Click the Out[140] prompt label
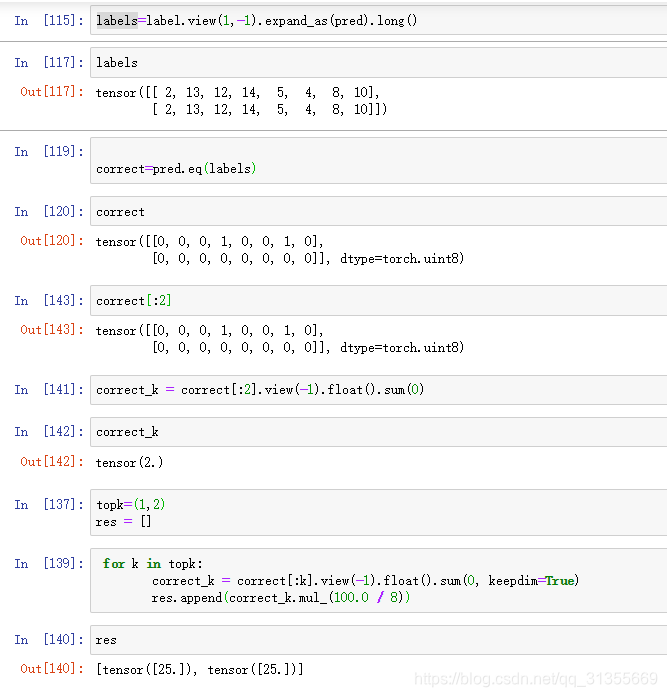 52,669
